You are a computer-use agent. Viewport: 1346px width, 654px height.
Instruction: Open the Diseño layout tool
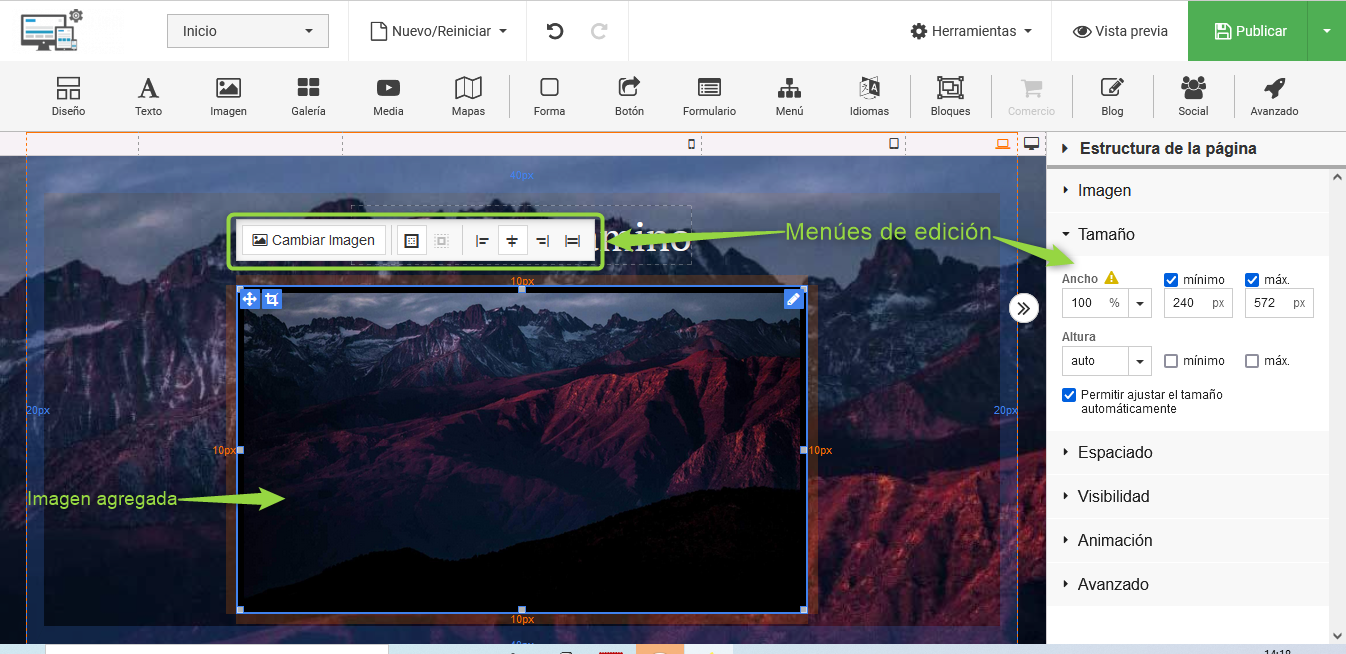(x=68, y=96)
